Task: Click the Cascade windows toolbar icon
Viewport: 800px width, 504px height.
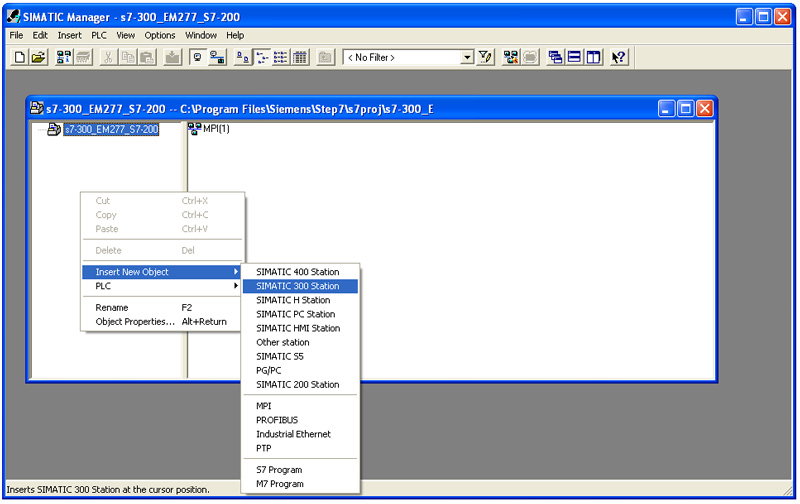Action: pos(555,57)
